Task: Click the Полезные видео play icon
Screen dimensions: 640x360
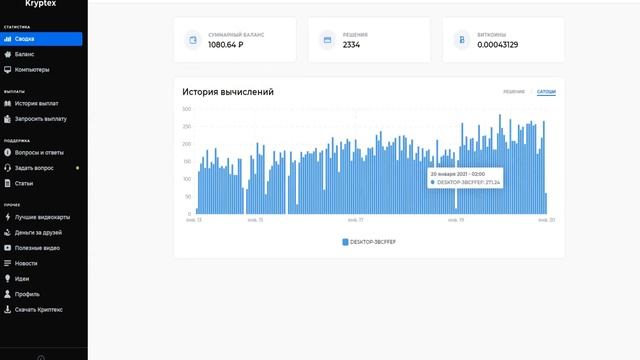Action: point(7,248)
